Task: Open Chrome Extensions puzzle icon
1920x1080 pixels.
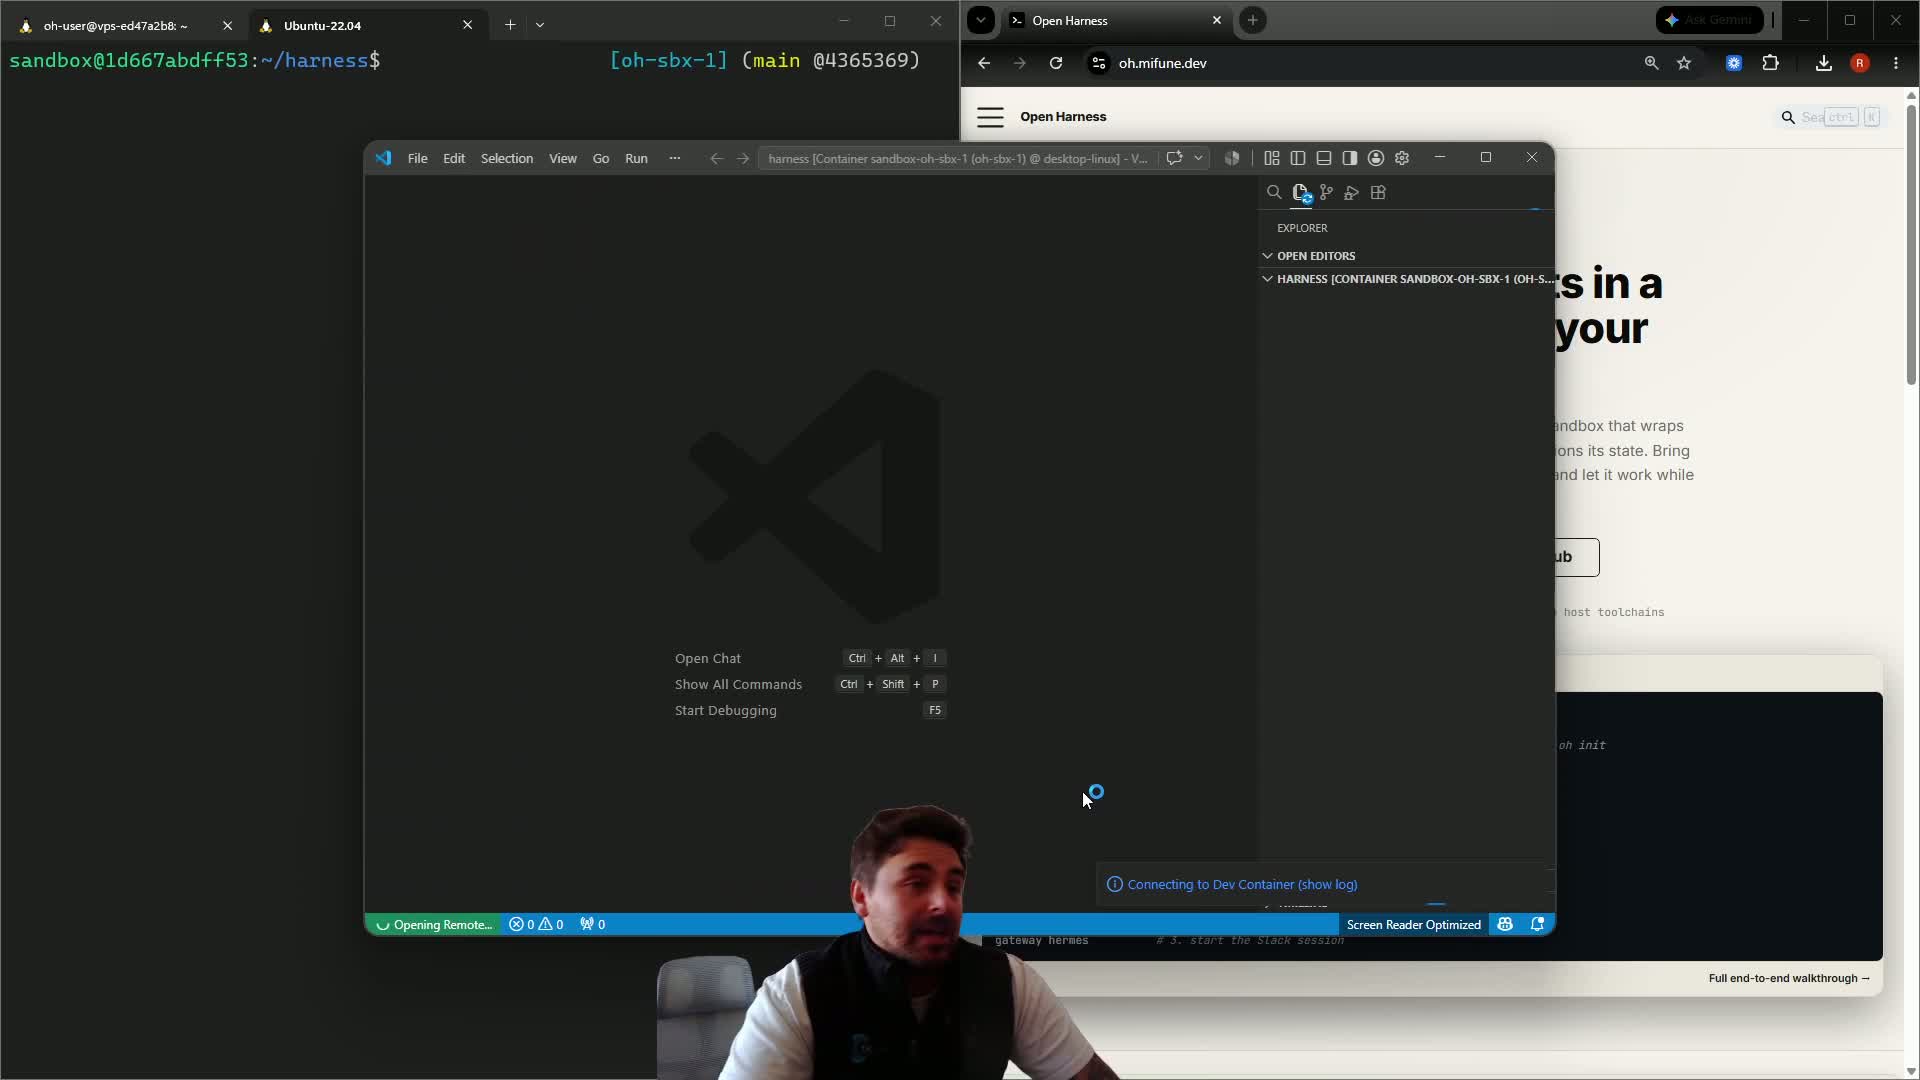Action: click(x=1771, y=63)
